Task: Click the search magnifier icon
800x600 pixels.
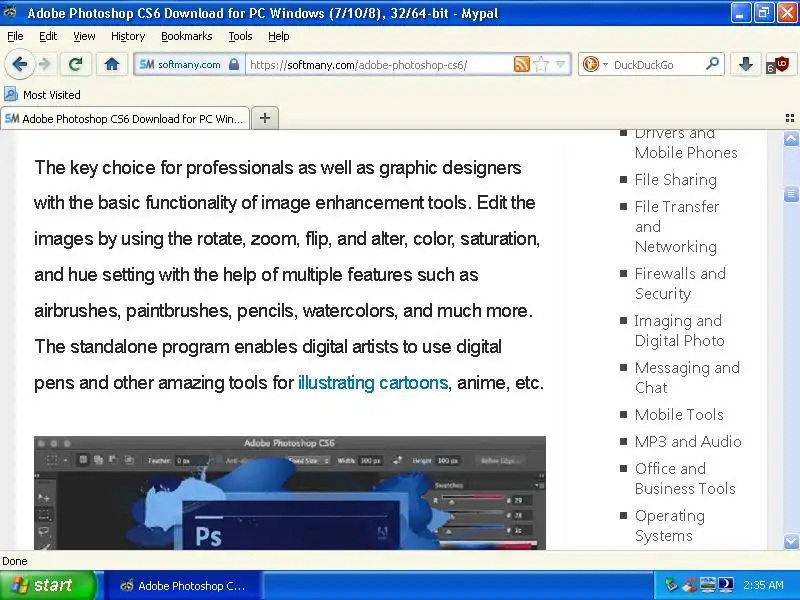Action: [712, 64]
